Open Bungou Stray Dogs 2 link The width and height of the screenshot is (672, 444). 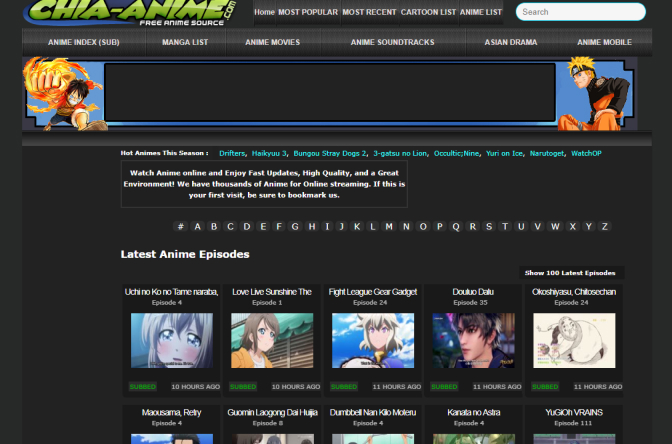point(330,153)
